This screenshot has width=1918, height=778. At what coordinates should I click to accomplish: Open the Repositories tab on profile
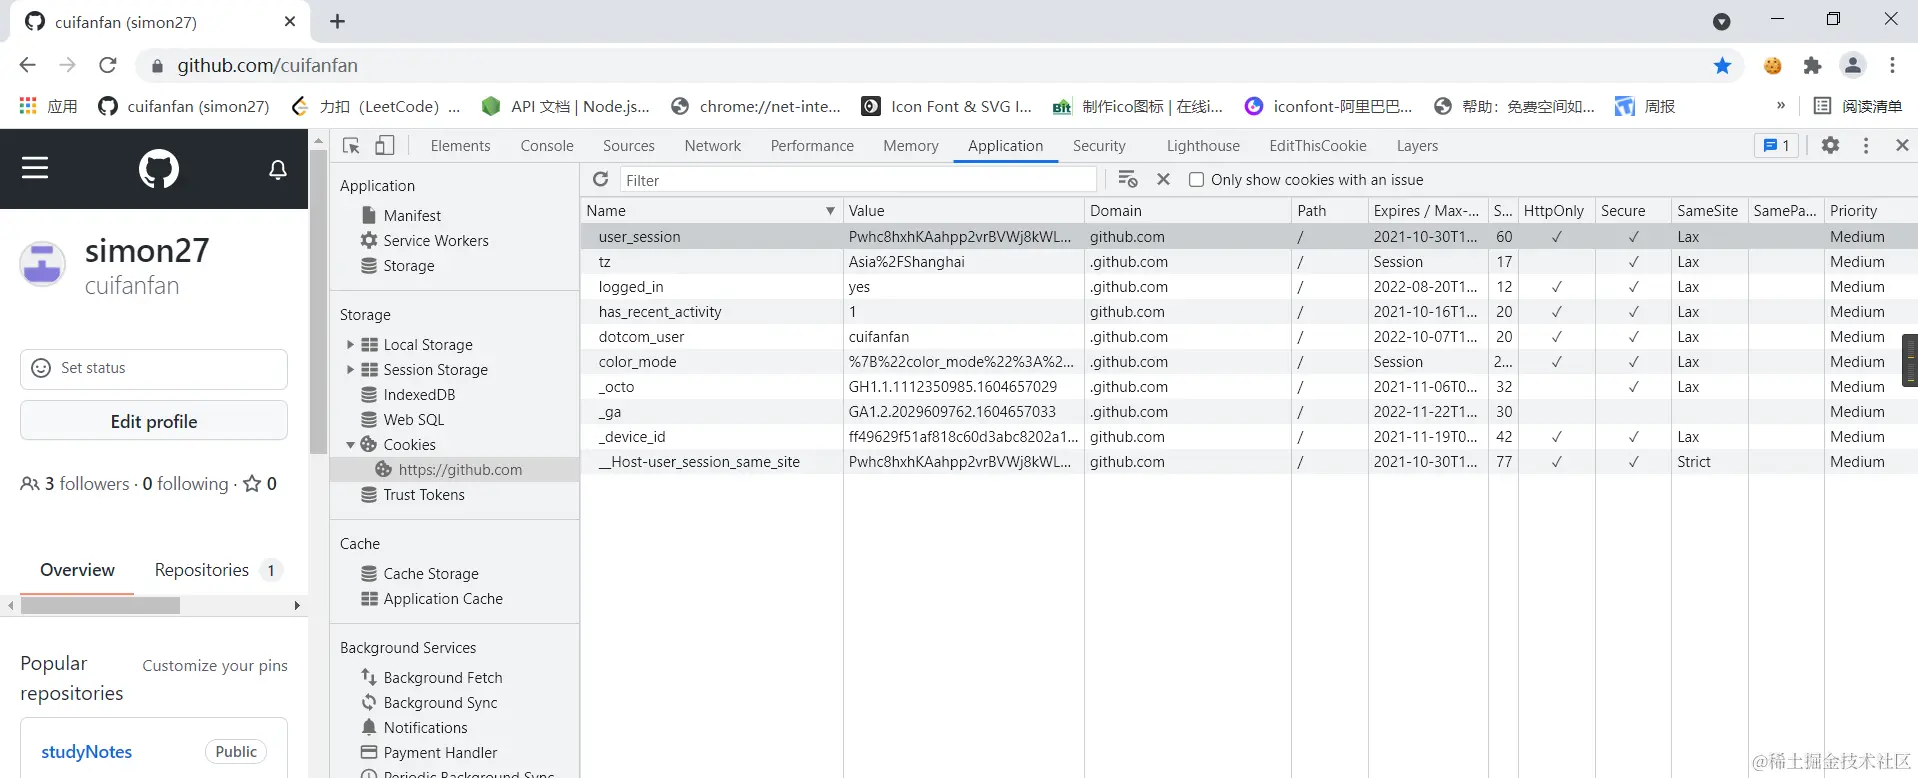pyautogui.click(x=218, y=570)
